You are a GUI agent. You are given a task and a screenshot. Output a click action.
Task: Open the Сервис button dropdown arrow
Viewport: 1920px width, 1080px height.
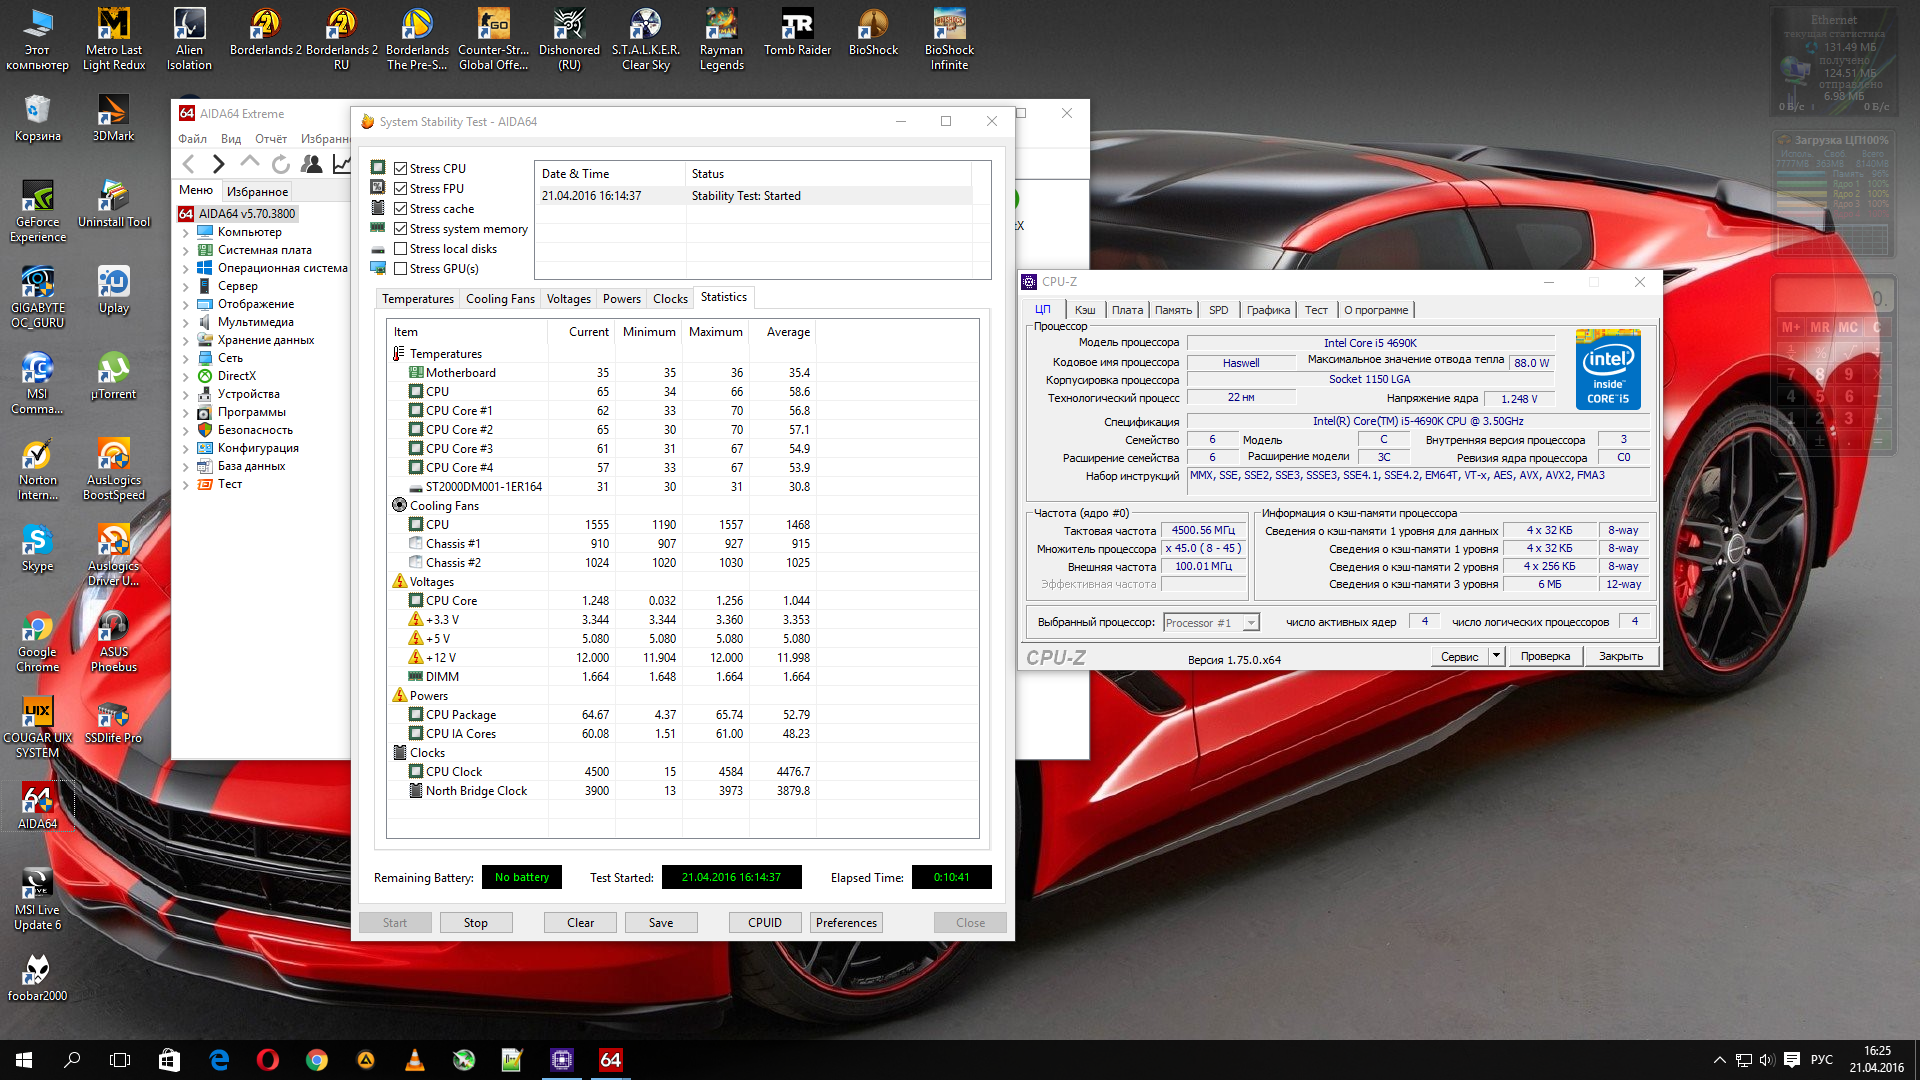click(1496, 657)
